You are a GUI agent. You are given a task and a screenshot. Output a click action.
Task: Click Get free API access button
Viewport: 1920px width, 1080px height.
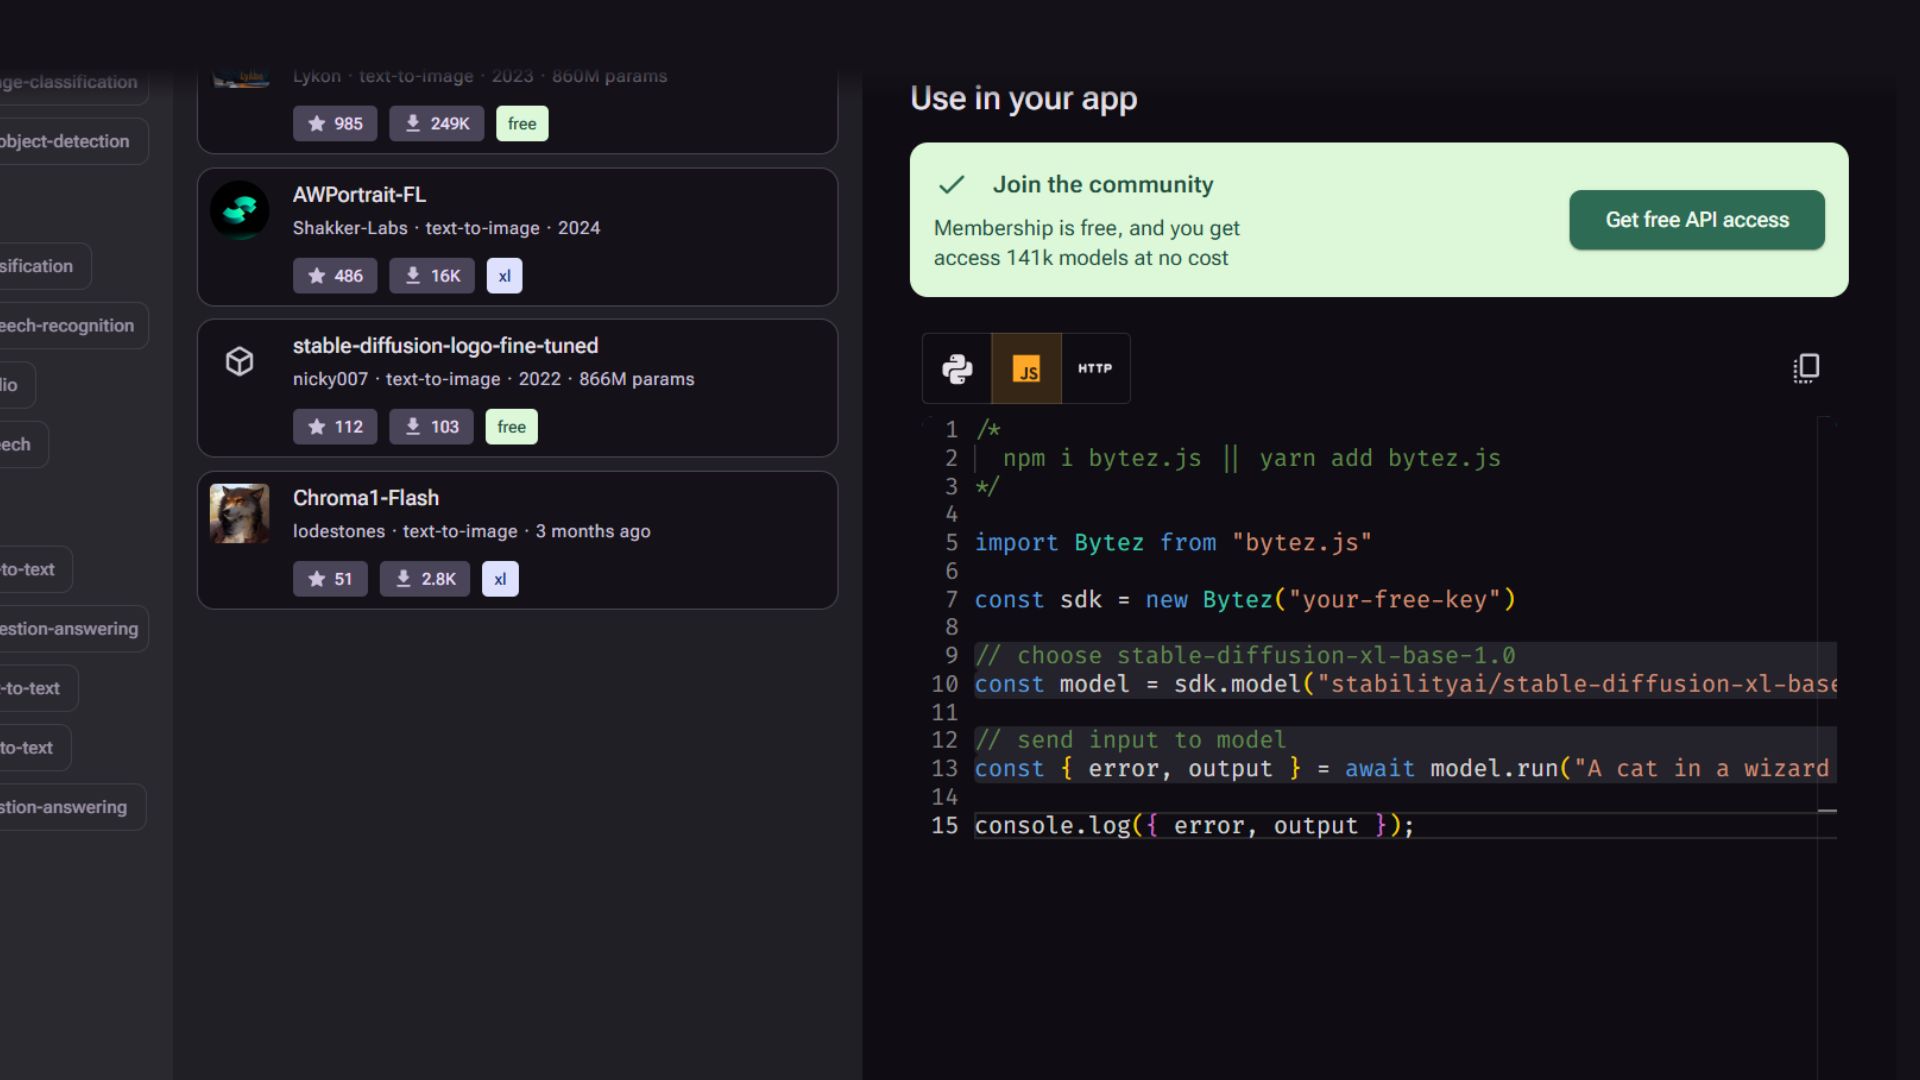(x=1696, y=220)
